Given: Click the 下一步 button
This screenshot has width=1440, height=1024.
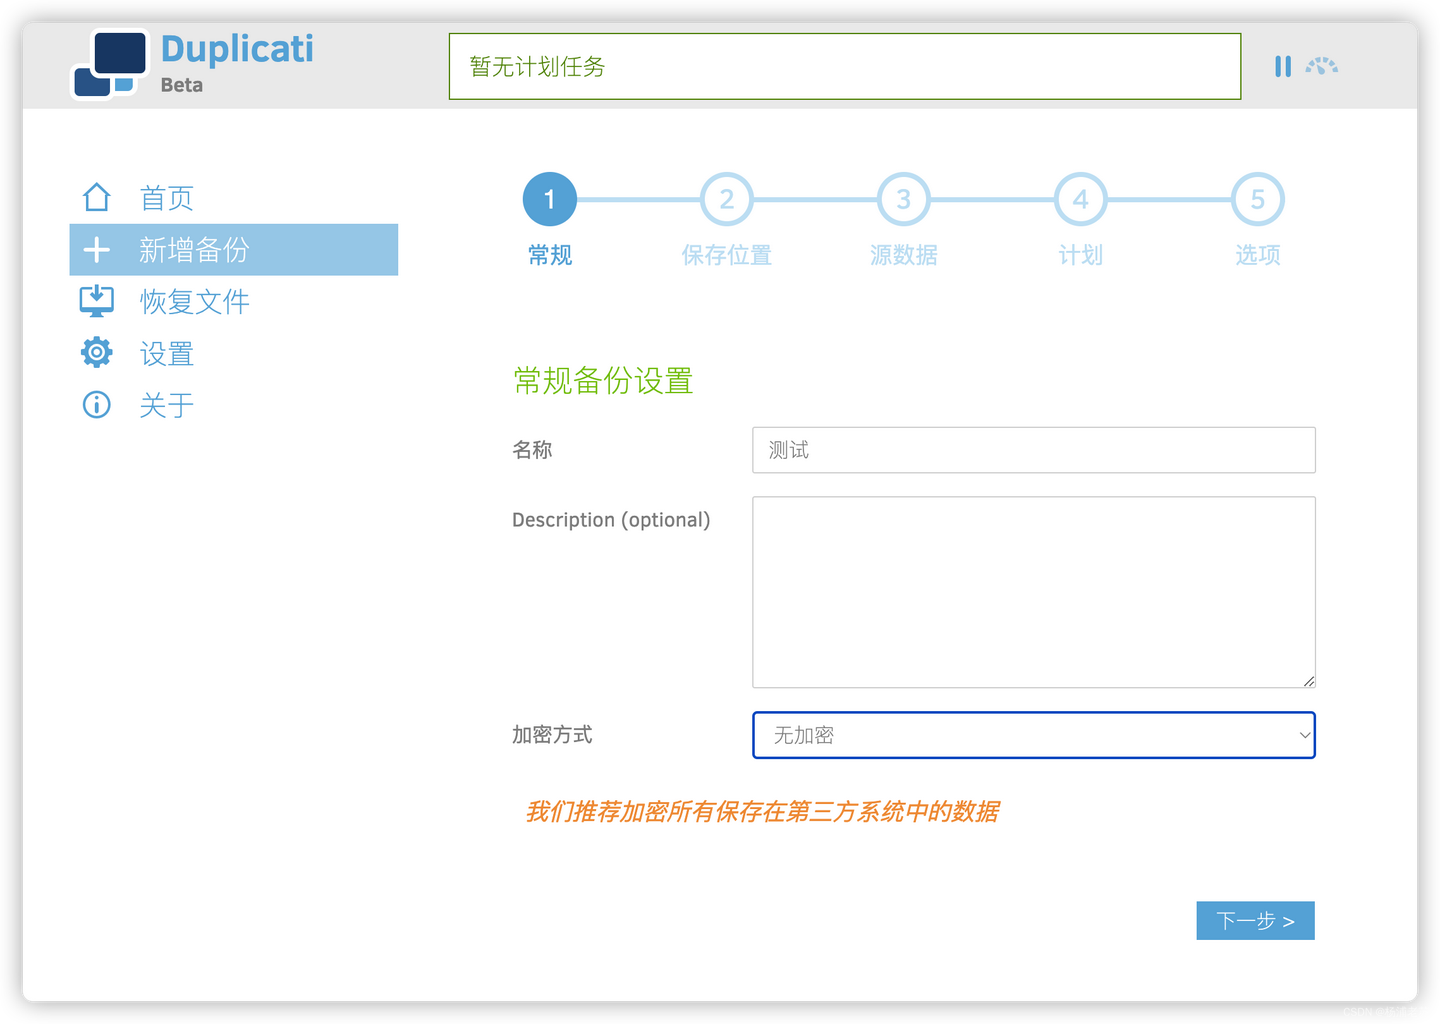Looking at the screenshot, I should click(1255, 920).
